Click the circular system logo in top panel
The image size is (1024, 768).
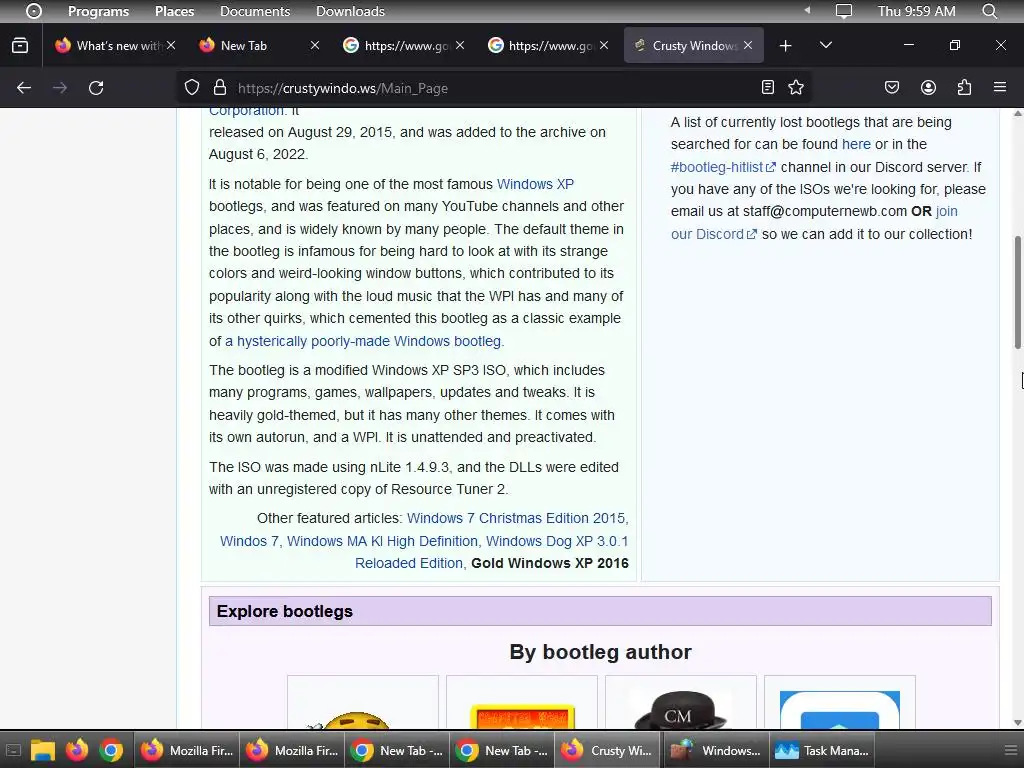34,11
